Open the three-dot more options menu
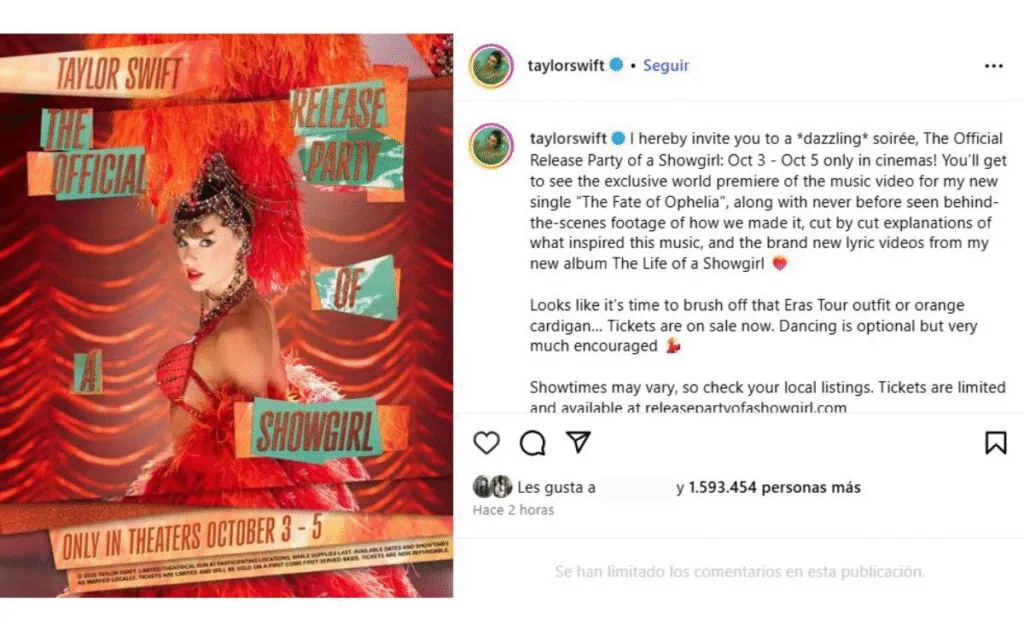This screenshot has height=631, width=1024. point(993,66)
